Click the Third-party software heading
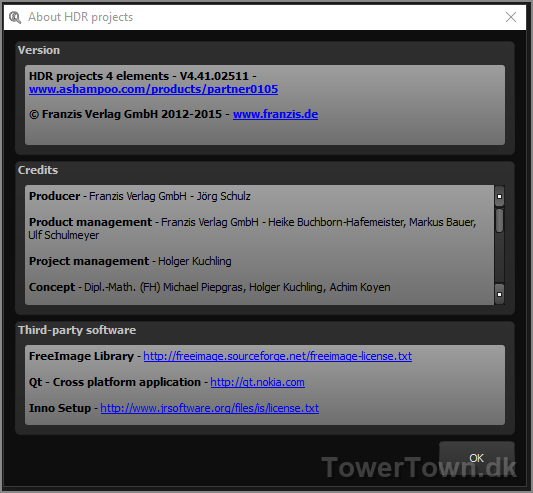Screen dimensions: 533x493 pyautogui.click(x=77, y=330)
